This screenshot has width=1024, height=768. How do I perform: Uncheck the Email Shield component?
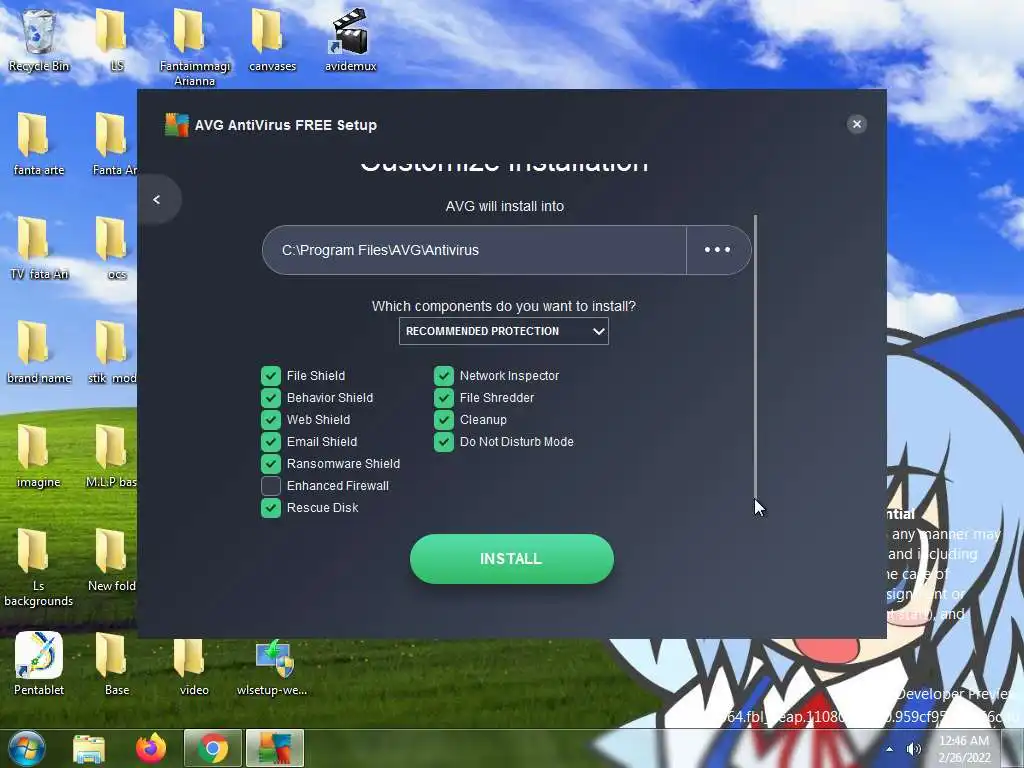tap(271, 441)
